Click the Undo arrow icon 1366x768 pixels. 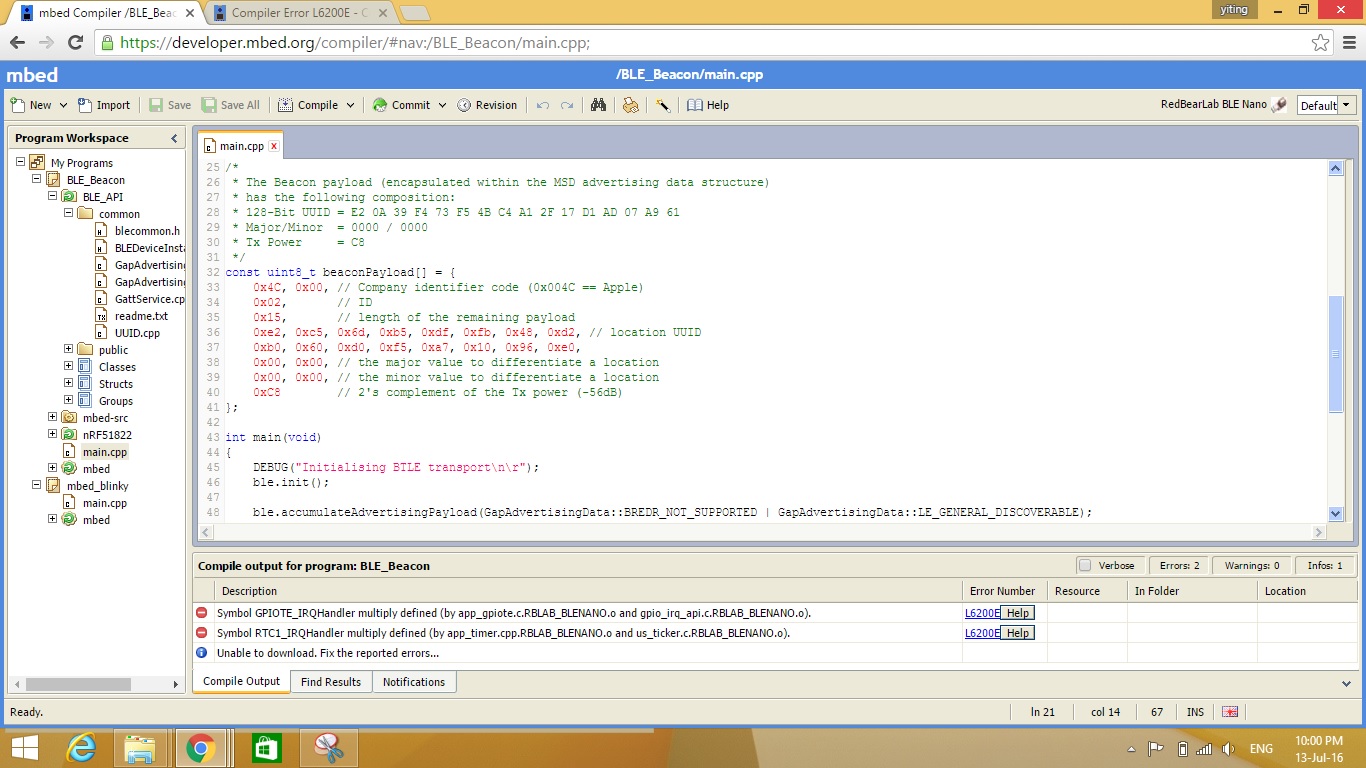tap(543, 105)
